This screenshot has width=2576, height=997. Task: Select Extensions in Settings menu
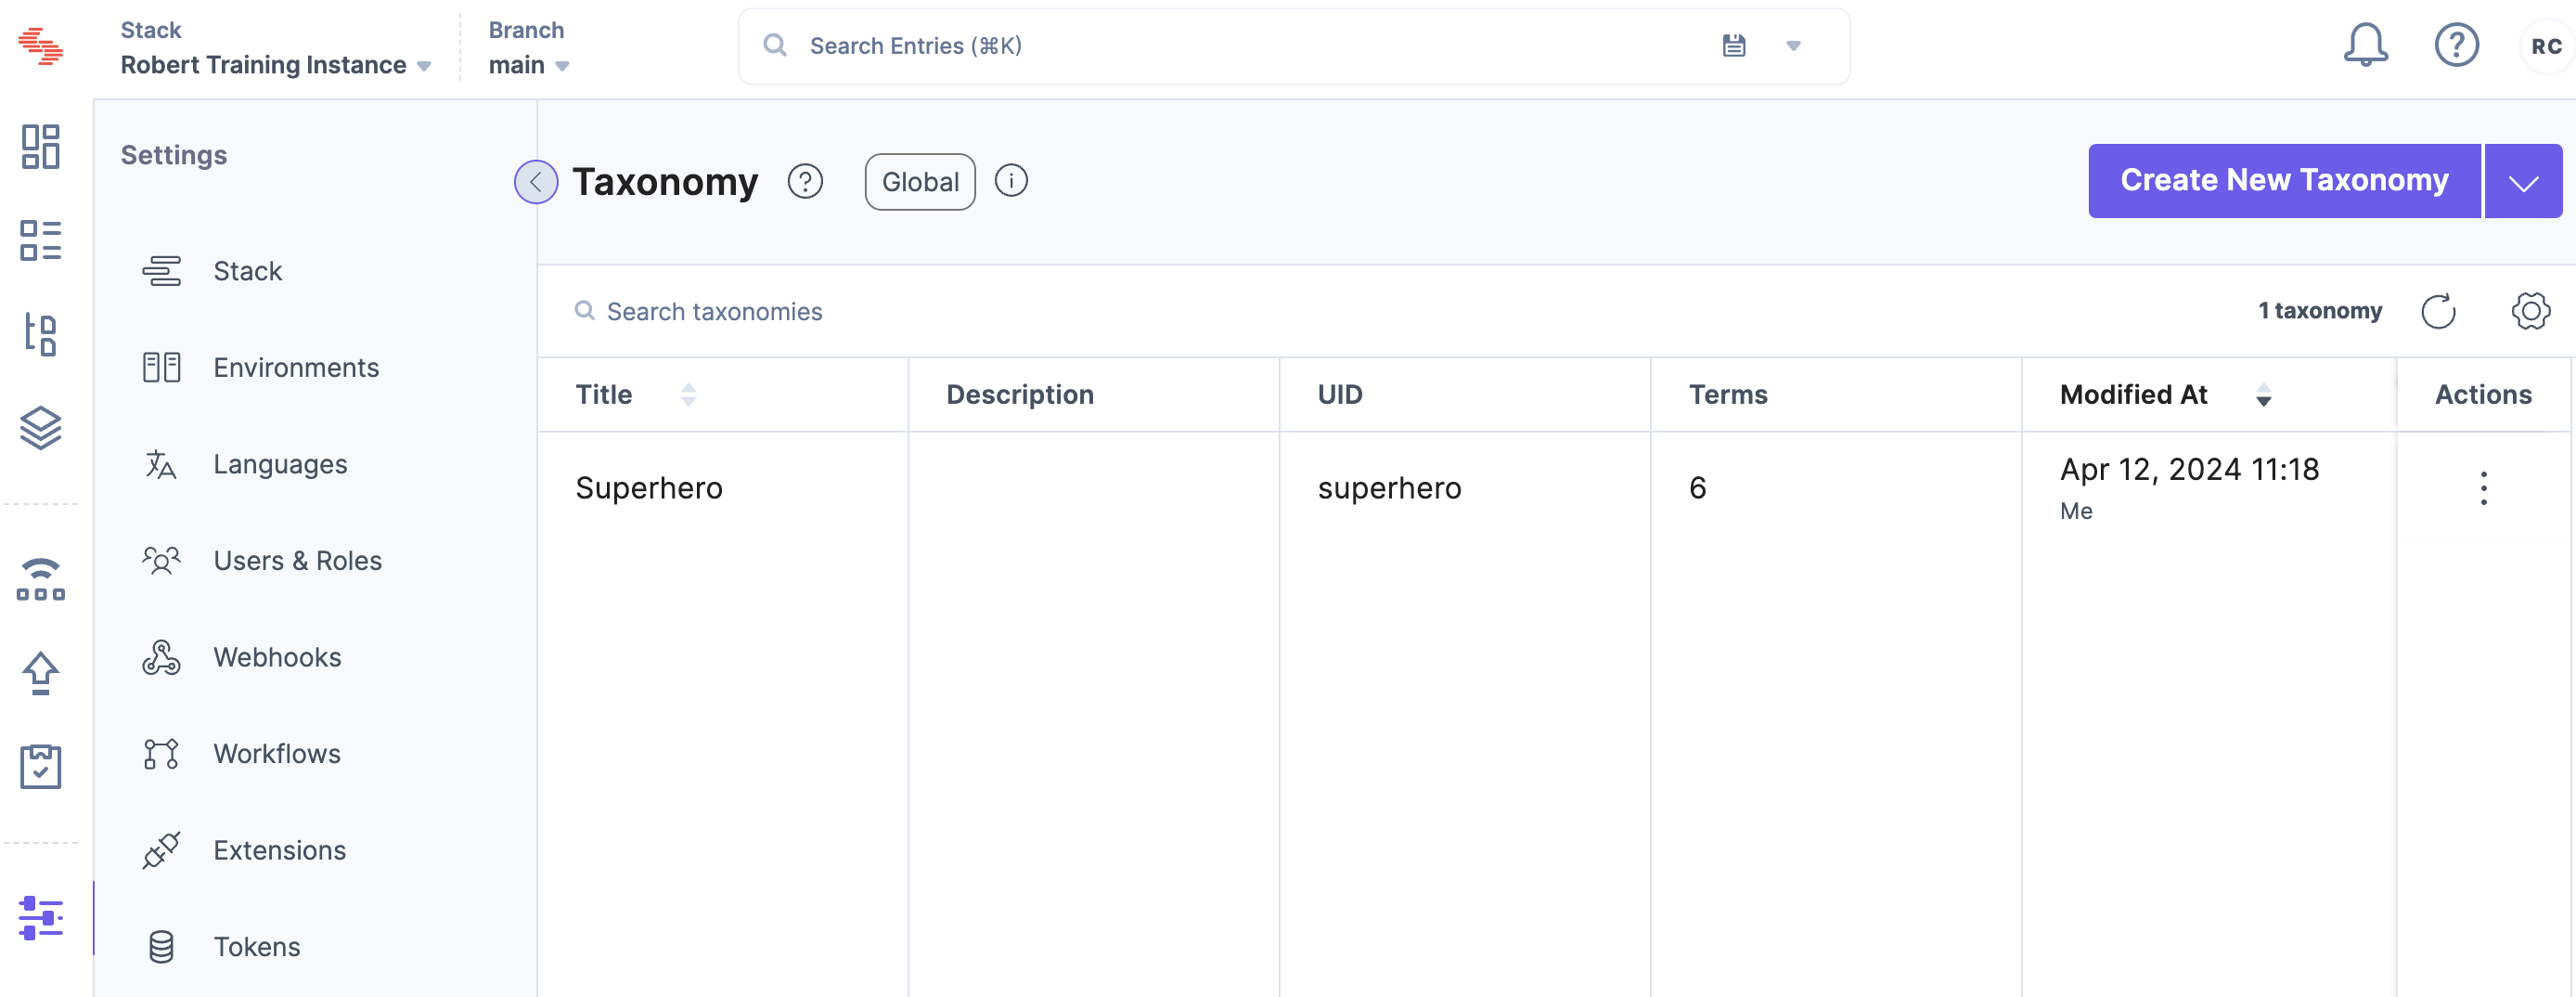point(279,850)
